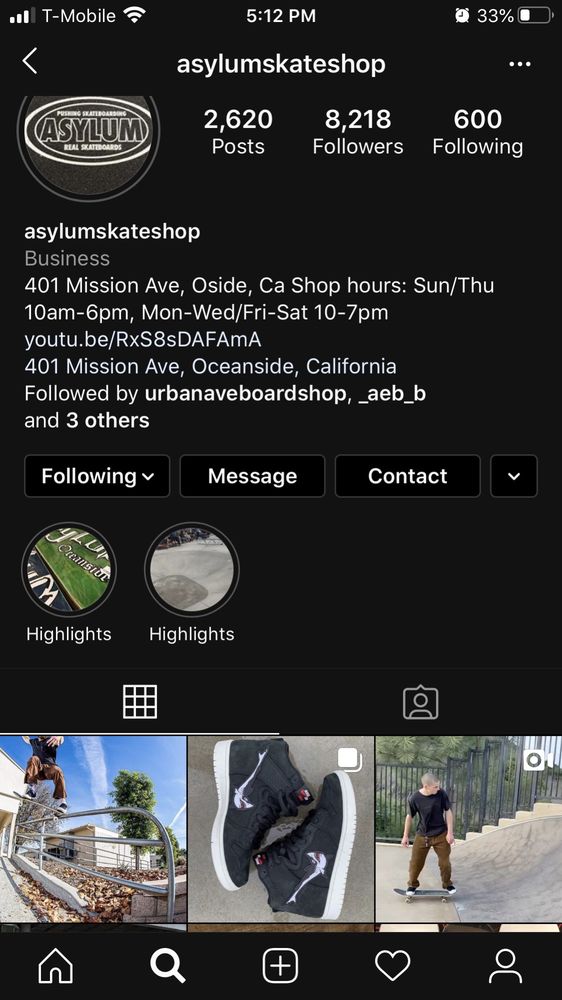Open the black sneakers post
Screen dimensions: 562x1000
tap(281, 829)
